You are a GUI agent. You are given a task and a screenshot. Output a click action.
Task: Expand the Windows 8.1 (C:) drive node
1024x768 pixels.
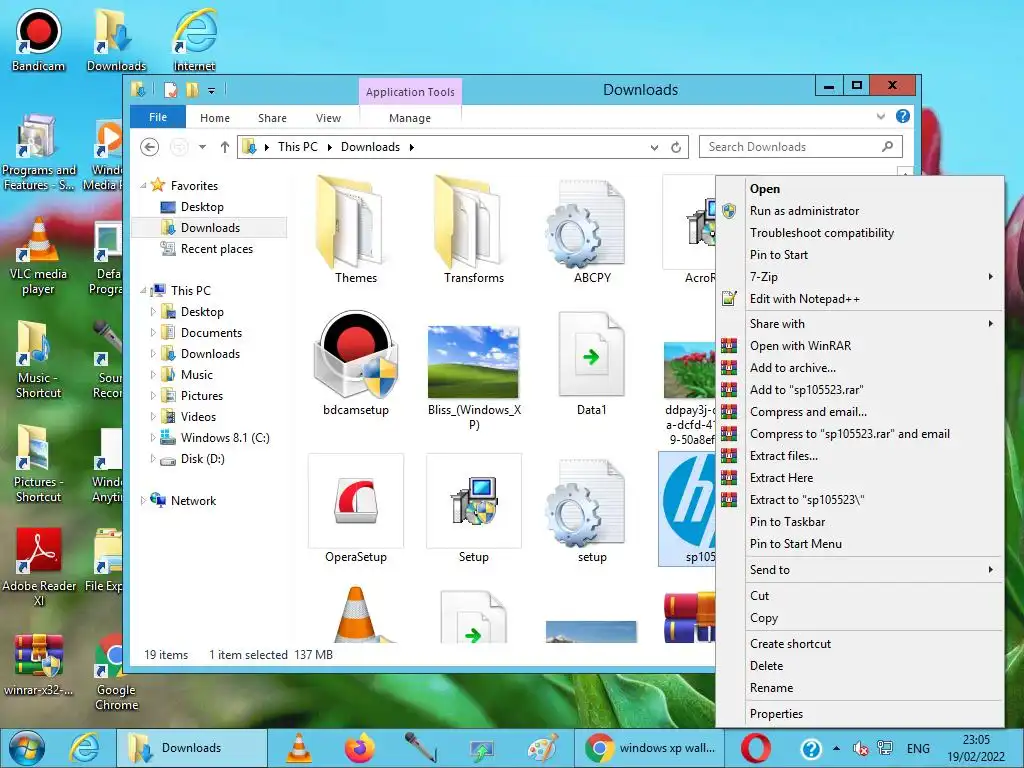[x=153, y=437]
